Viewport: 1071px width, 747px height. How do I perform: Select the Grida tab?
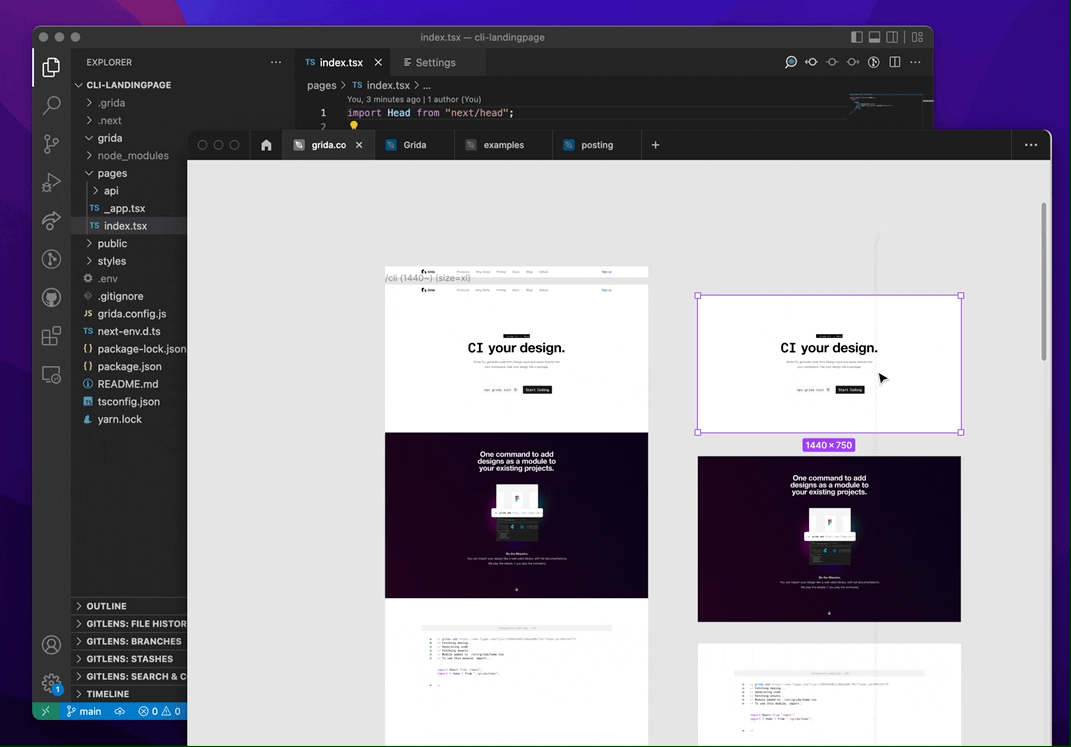415,145
